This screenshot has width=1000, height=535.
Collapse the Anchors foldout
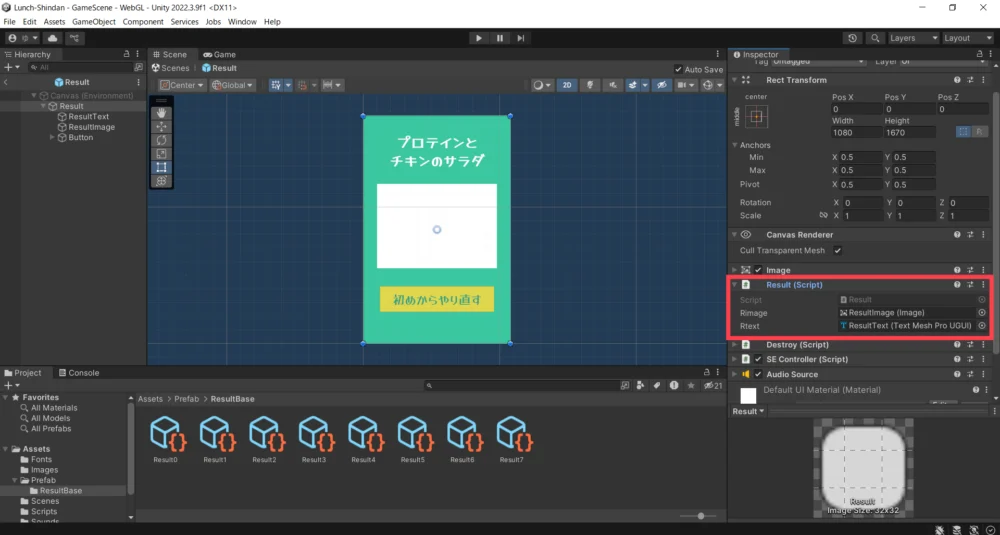pos(734,145)
